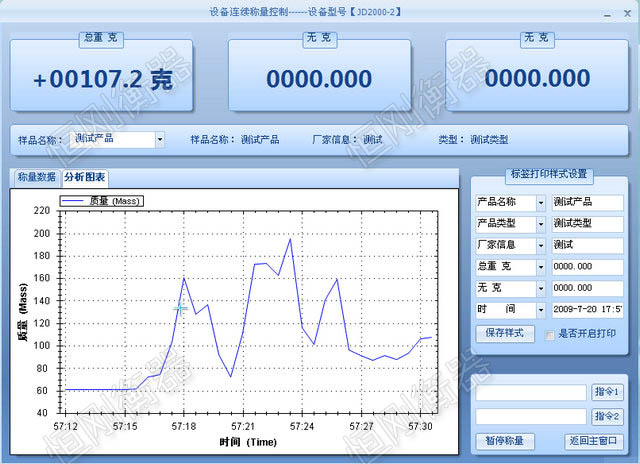Open the 总重 克 dropdown in print settings
The width and height of the screenshot is (640, 464).
(x=541, y=267)
